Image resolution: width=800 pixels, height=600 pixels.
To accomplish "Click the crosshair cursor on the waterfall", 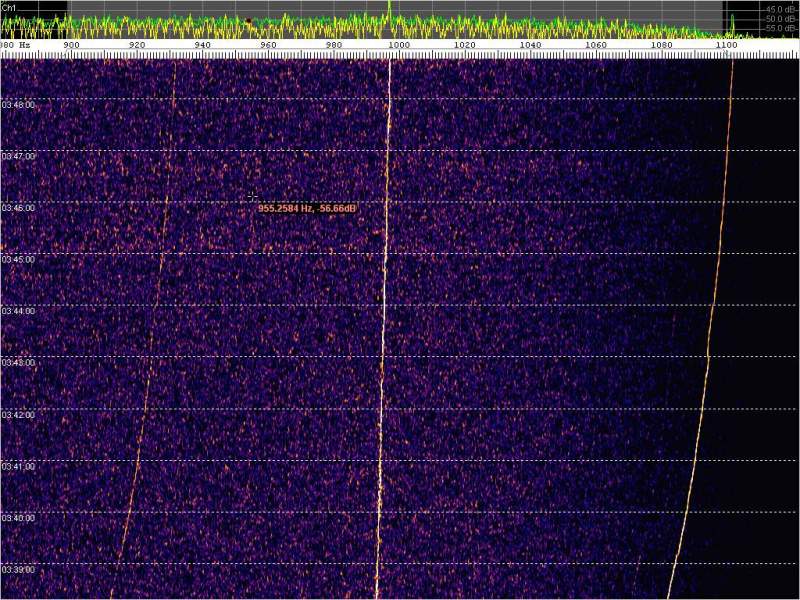I will [x=252, y=197].
